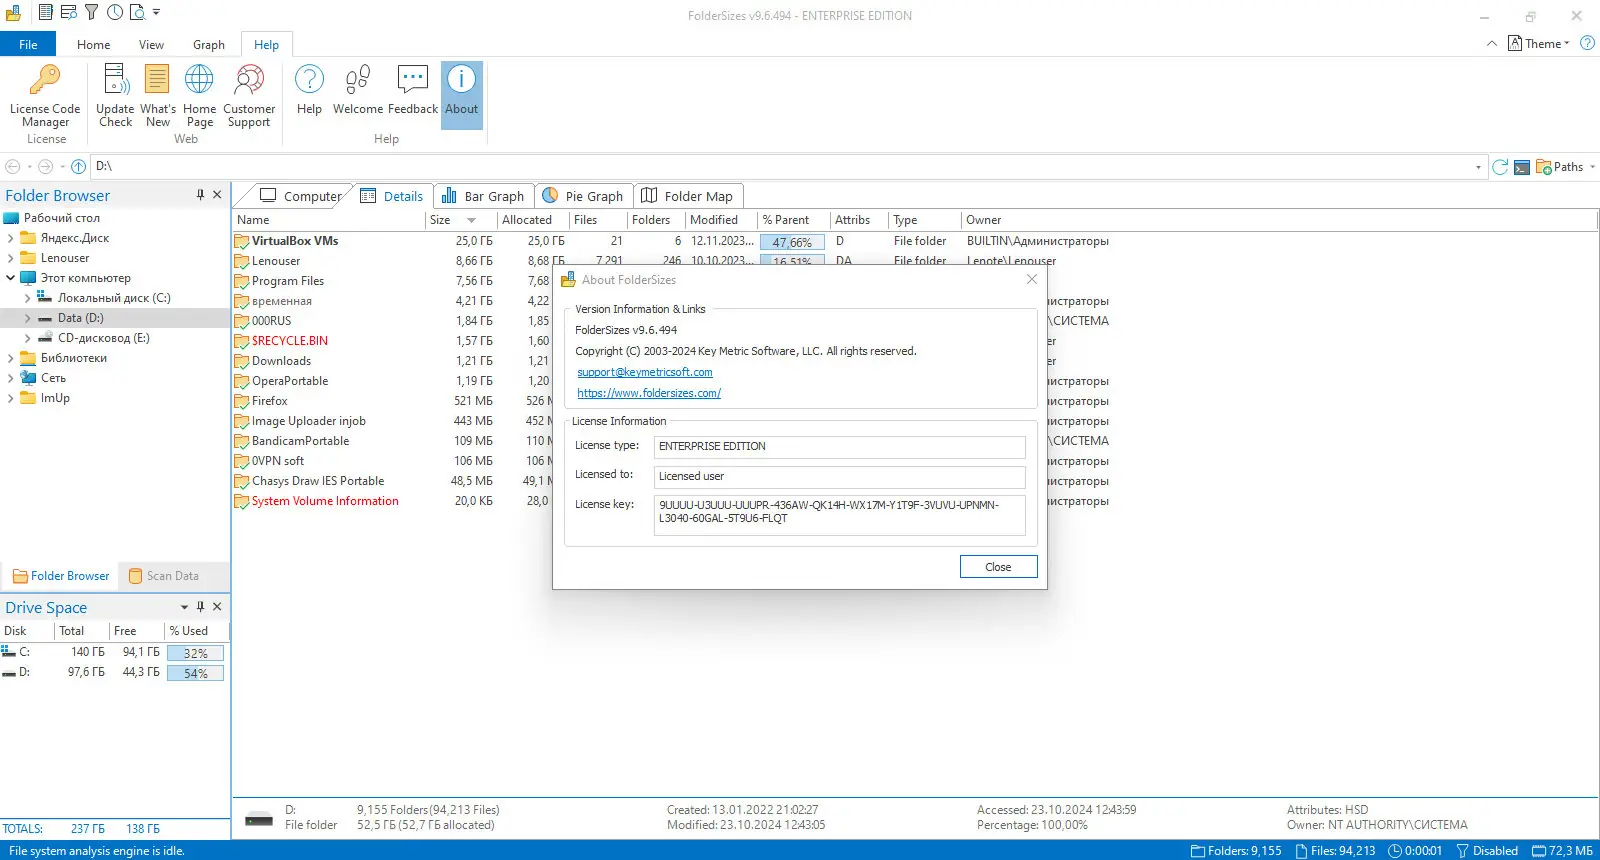Pin the Folder Browser panel
The image size is (1600, 860).
pyautogui.click(x=200, y=195)
